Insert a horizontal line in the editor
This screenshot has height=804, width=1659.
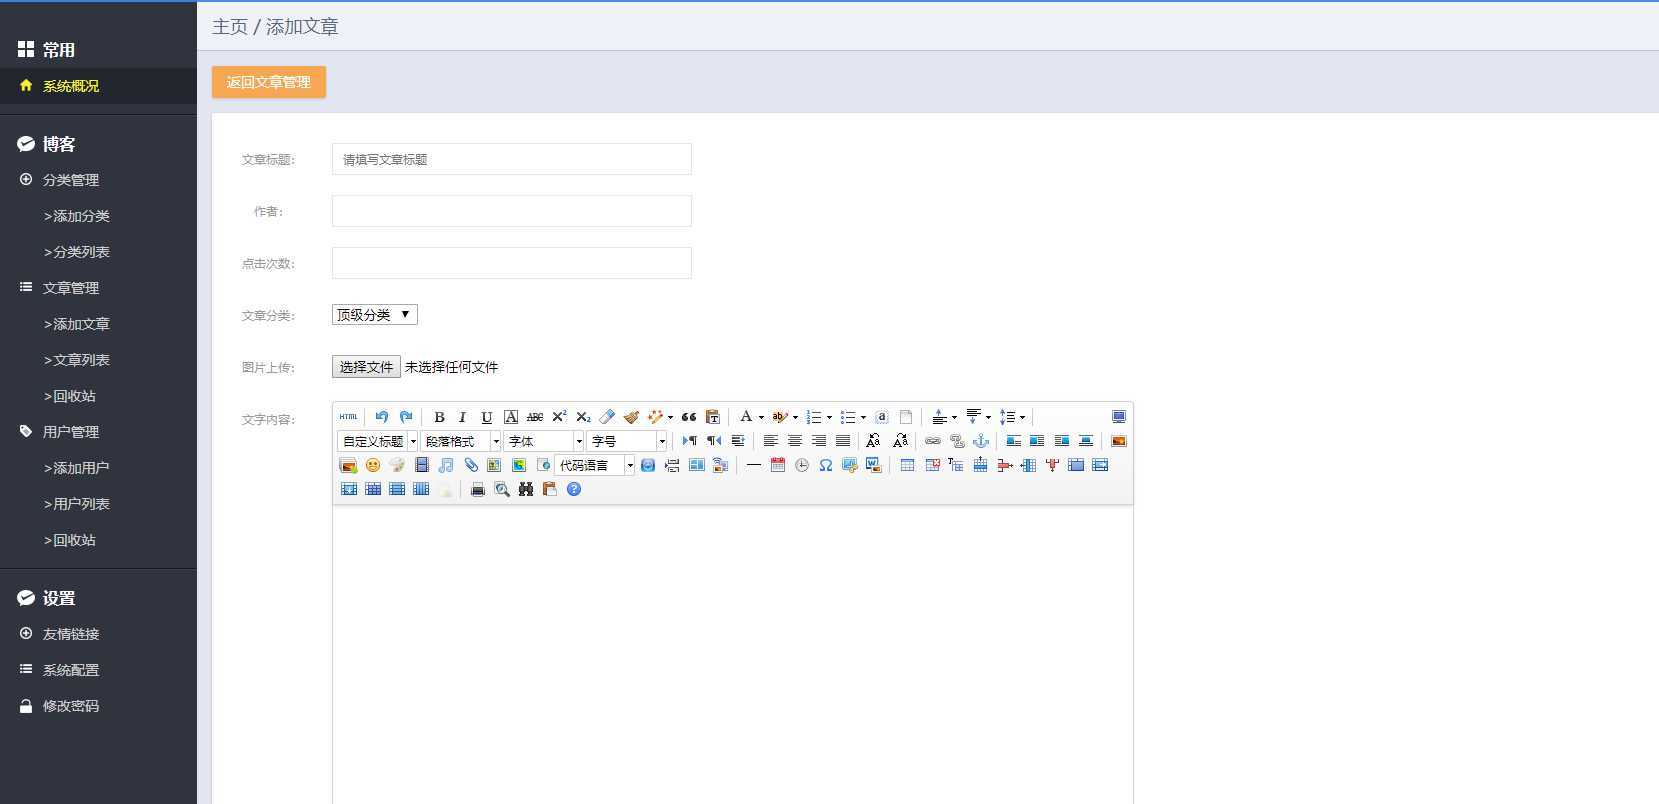tap(754, 465)
